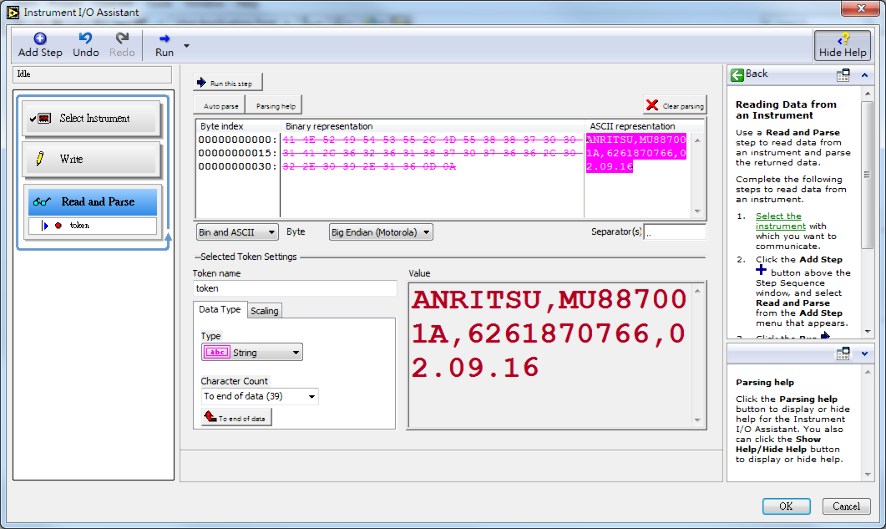Open the String type dropdown
Screen dimensions: 886x529
click(251, 352)
